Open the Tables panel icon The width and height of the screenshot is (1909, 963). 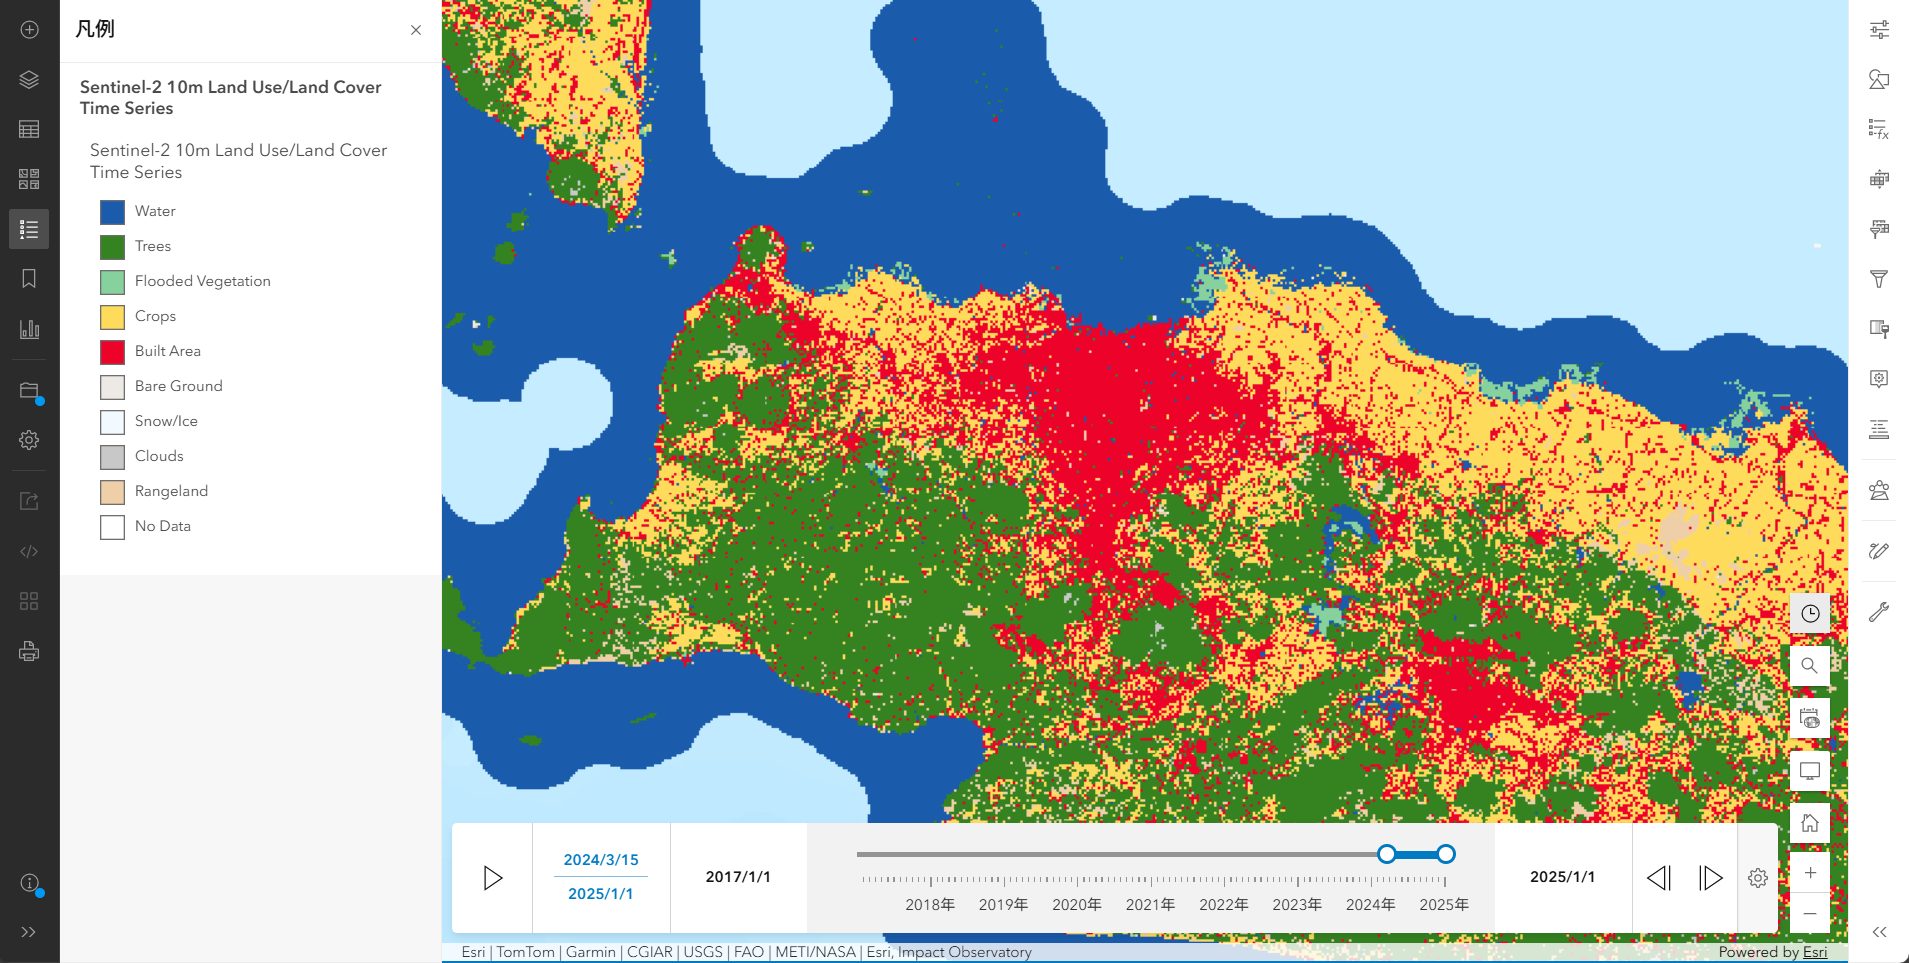29,129
